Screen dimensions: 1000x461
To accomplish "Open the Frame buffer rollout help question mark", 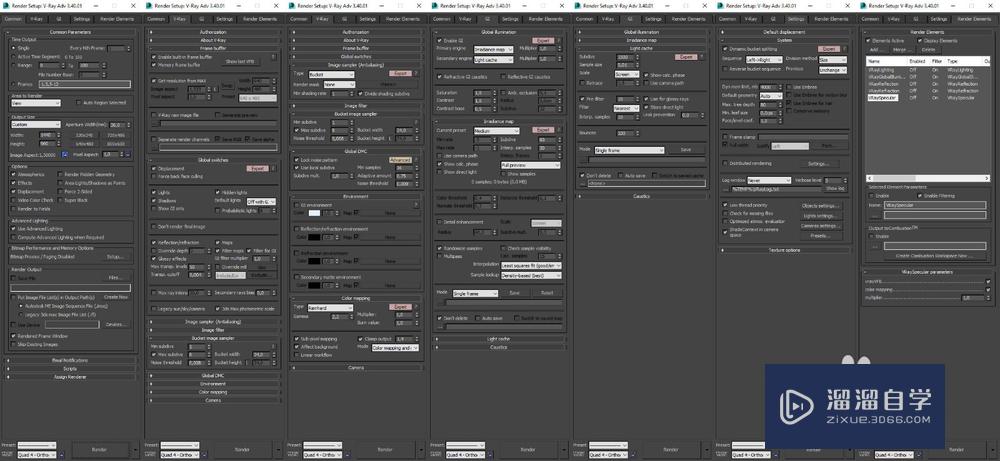I will point(274,57).
